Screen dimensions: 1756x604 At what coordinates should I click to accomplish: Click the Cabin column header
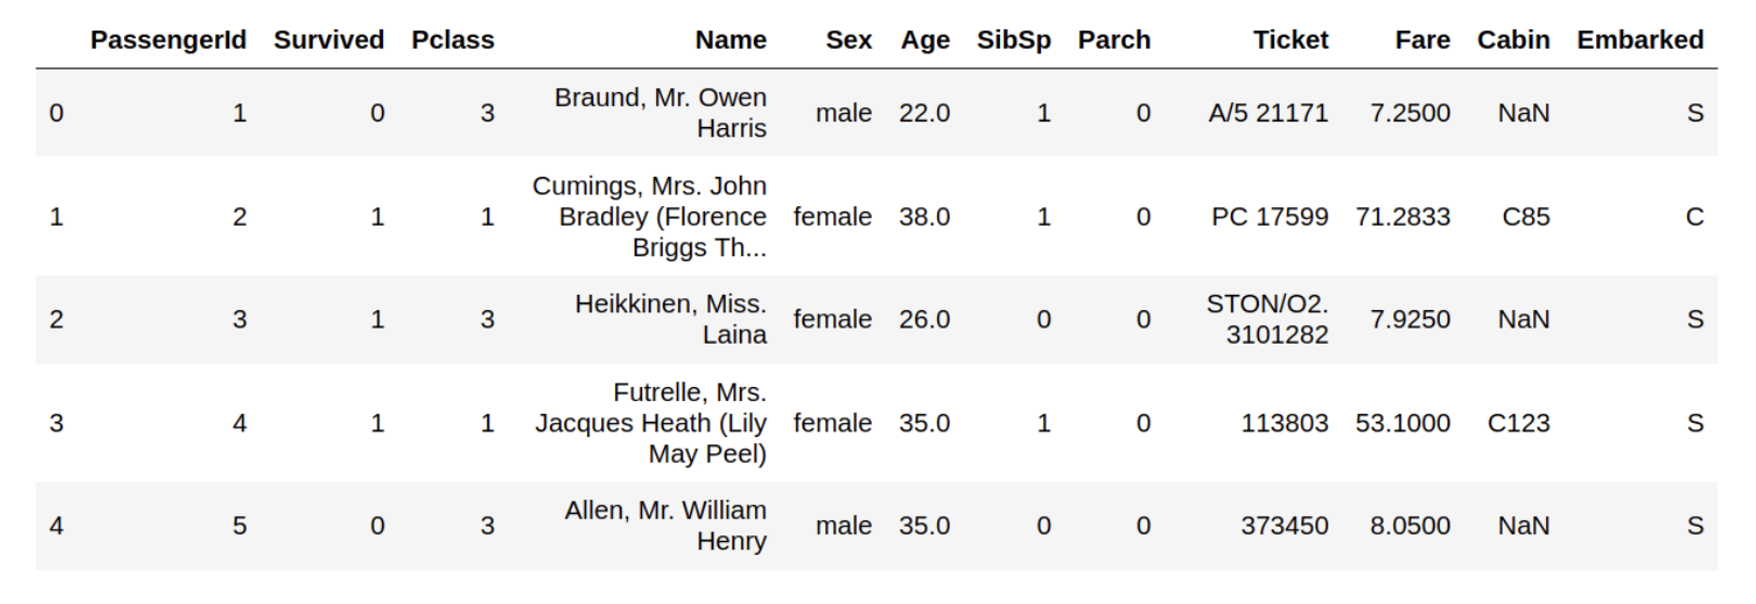coord(1513,40)
